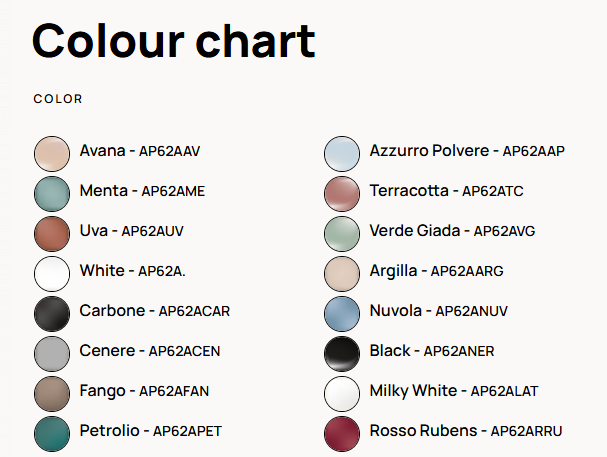This screenshot has height=457, width=607.
Task: Select the Fango colour swatch
Action: pos(51,393)
